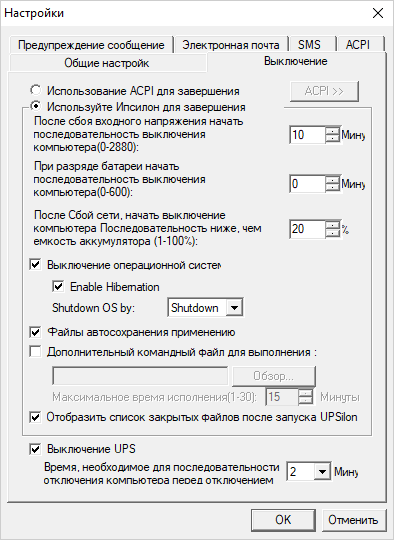
Task: Expand the UPS shutdown delay minutes dropdown
Action: coord(323,471)
